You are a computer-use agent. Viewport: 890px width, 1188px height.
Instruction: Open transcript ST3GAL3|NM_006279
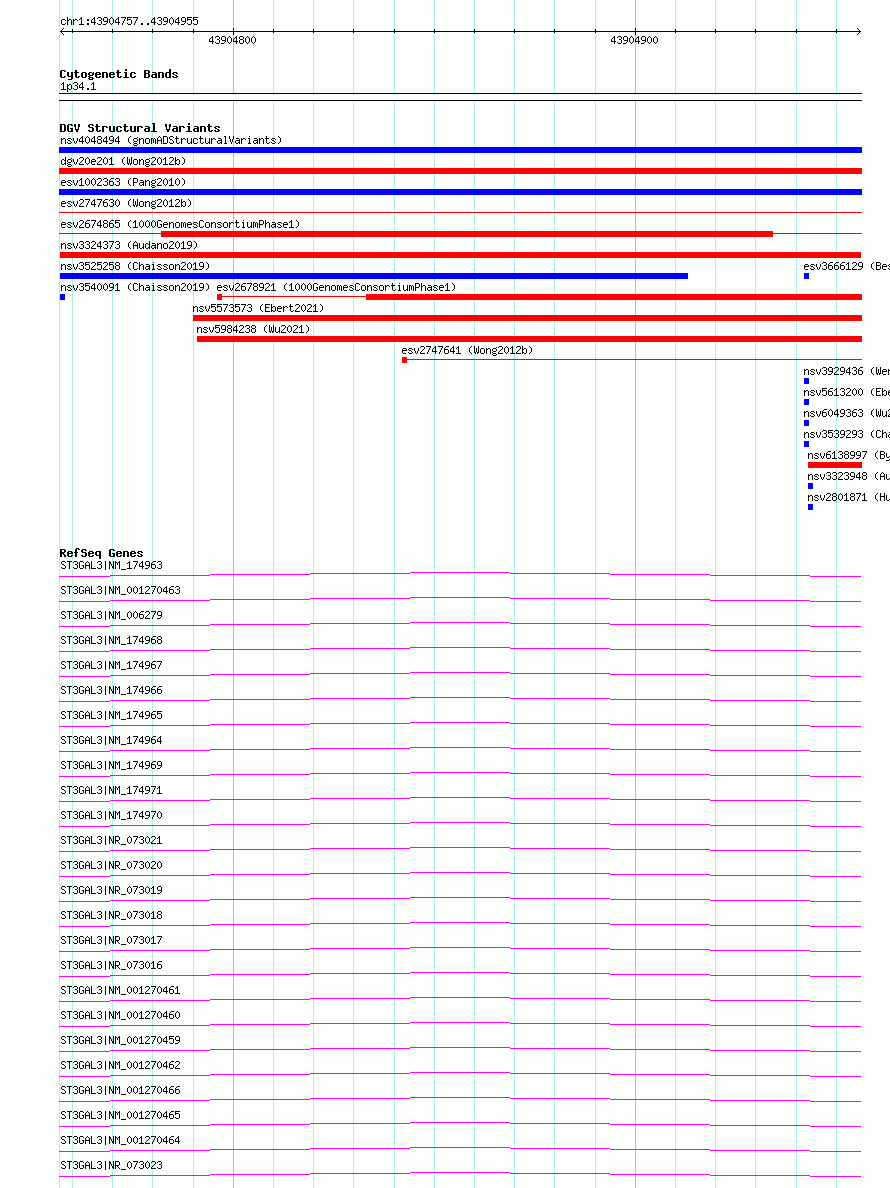[x=111, y=615]
